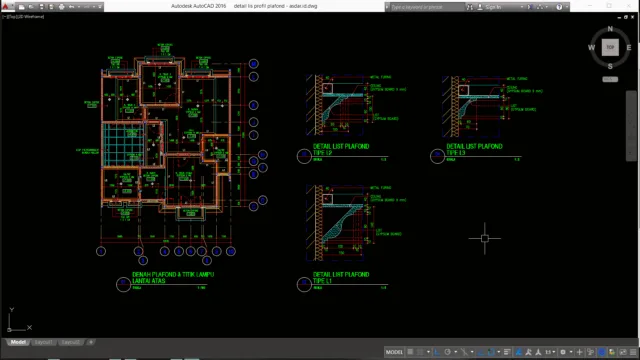This screenshot has height=360, width=640.
Task: Open the 2D Wireframe visual style menu
Action: coord(31,17)
